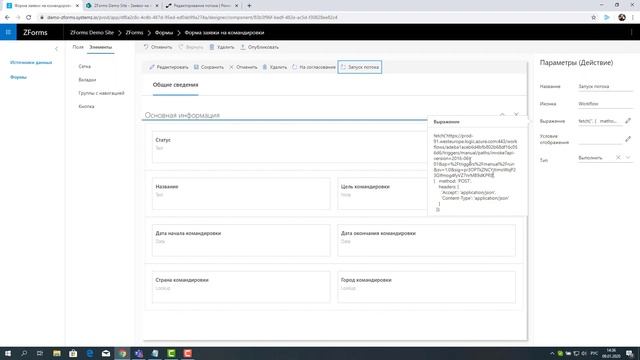The image size is (640, 360).
Task: Collapse the Основная информация section chevron
Action: coord(502,115)
